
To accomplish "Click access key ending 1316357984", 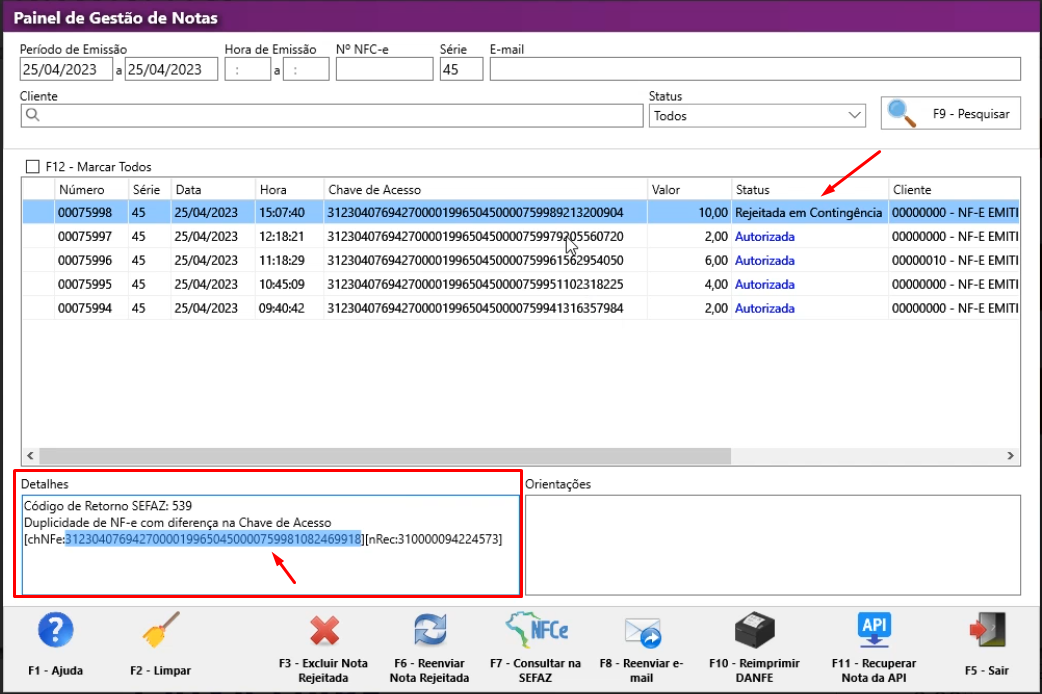I will [x=475, y=308].
